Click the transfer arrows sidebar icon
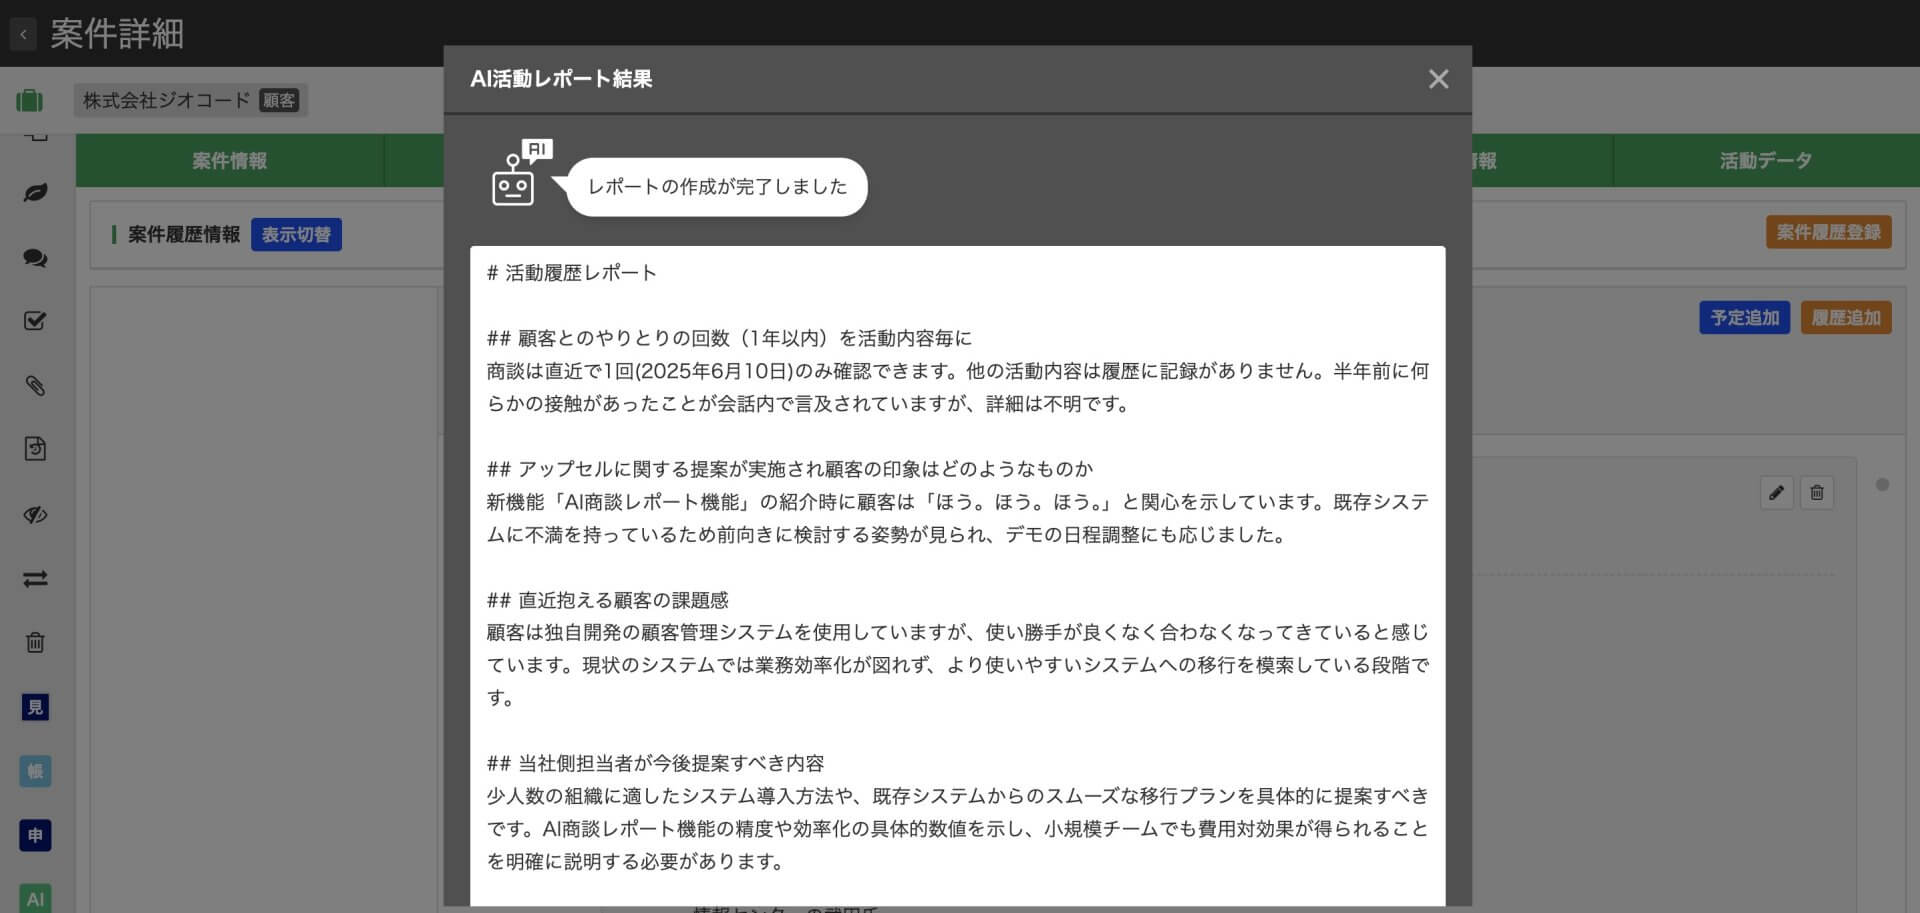 coord(35,579)
